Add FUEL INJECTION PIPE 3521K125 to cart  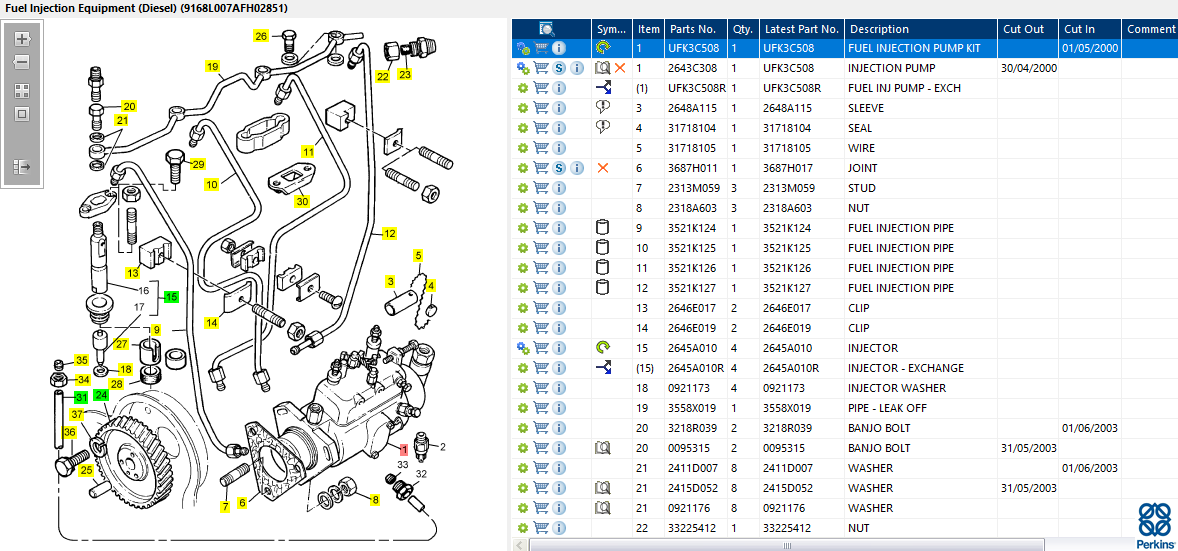pyautogui.click(x=541, y=248)
